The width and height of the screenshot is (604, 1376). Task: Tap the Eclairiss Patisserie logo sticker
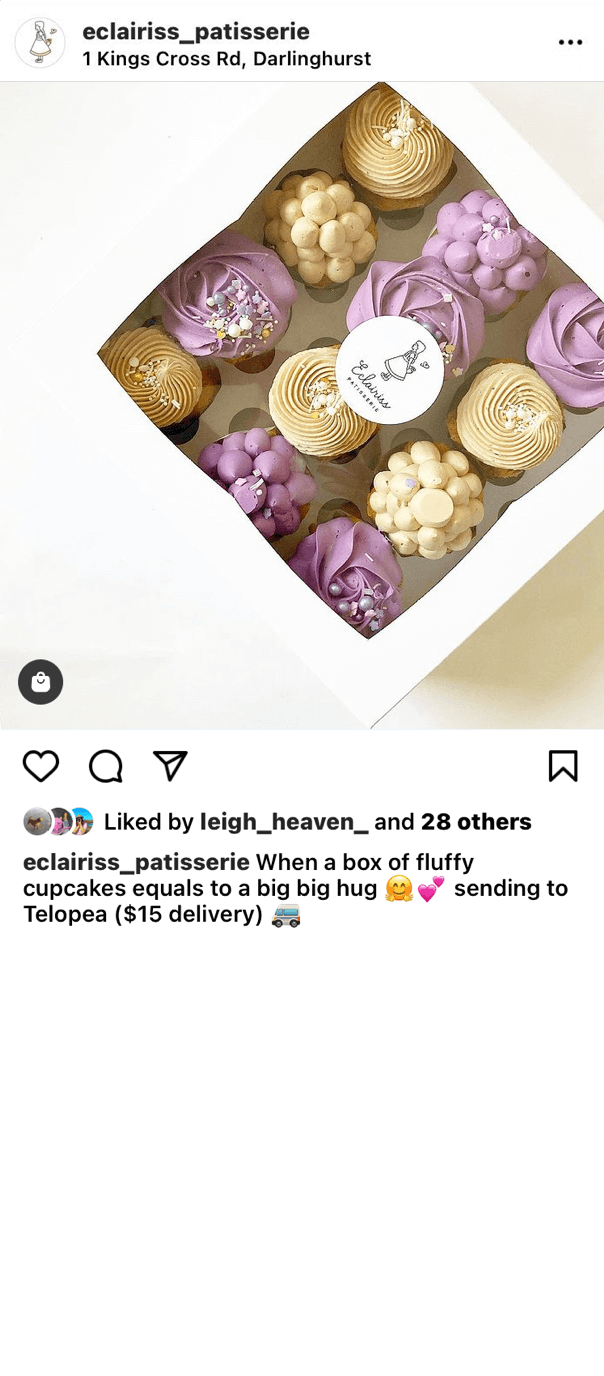389,370
